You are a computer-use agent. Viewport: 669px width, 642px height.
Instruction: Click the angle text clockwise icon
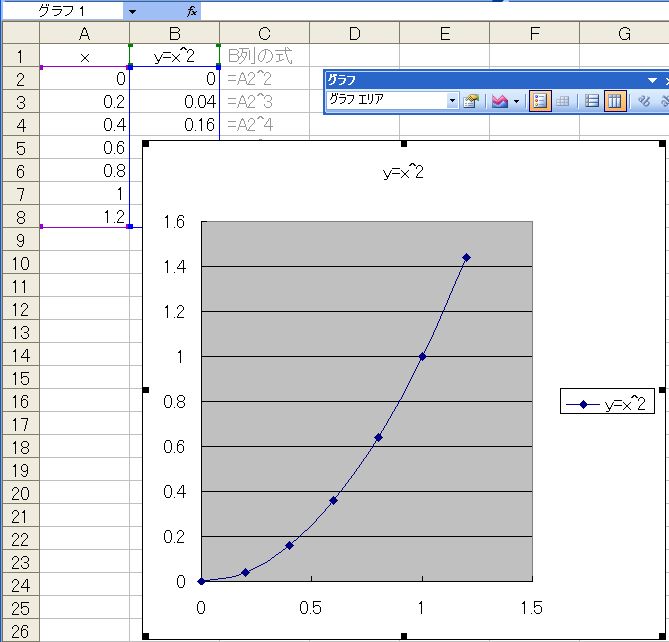tap(645, 101)
